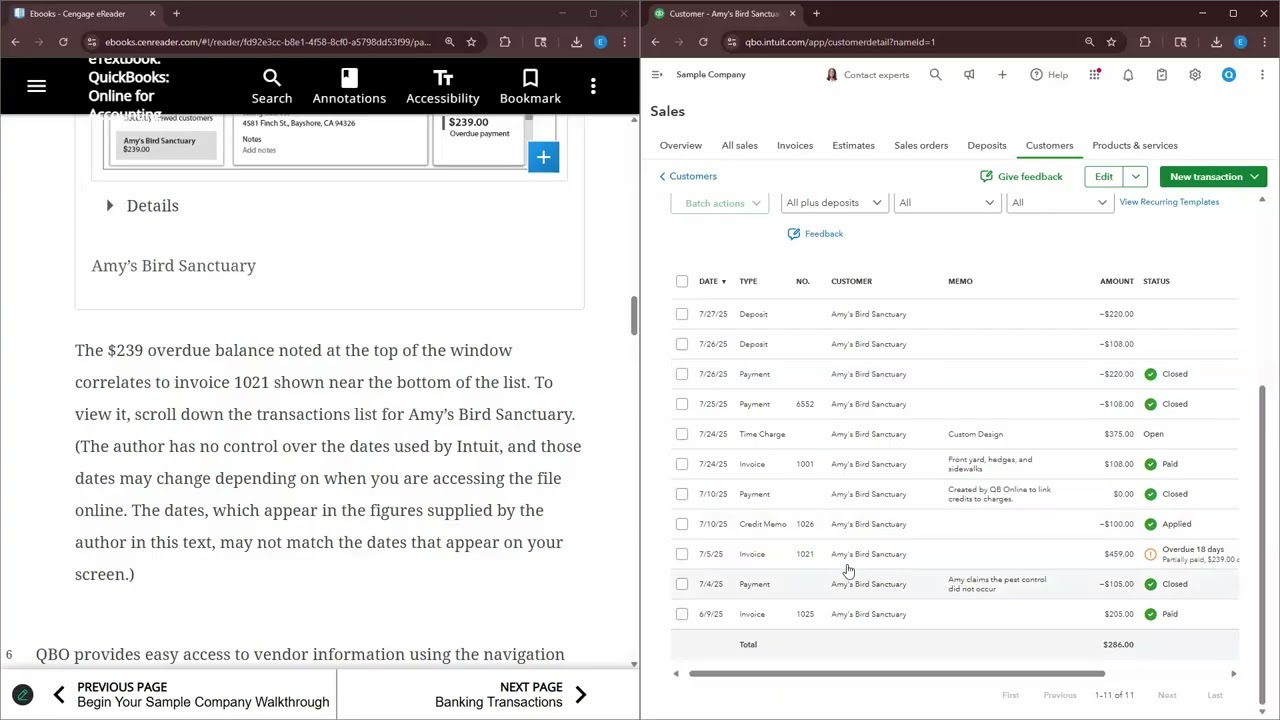Click the eReader browser address bar
1280x720 pixels.
click(267, 42)
